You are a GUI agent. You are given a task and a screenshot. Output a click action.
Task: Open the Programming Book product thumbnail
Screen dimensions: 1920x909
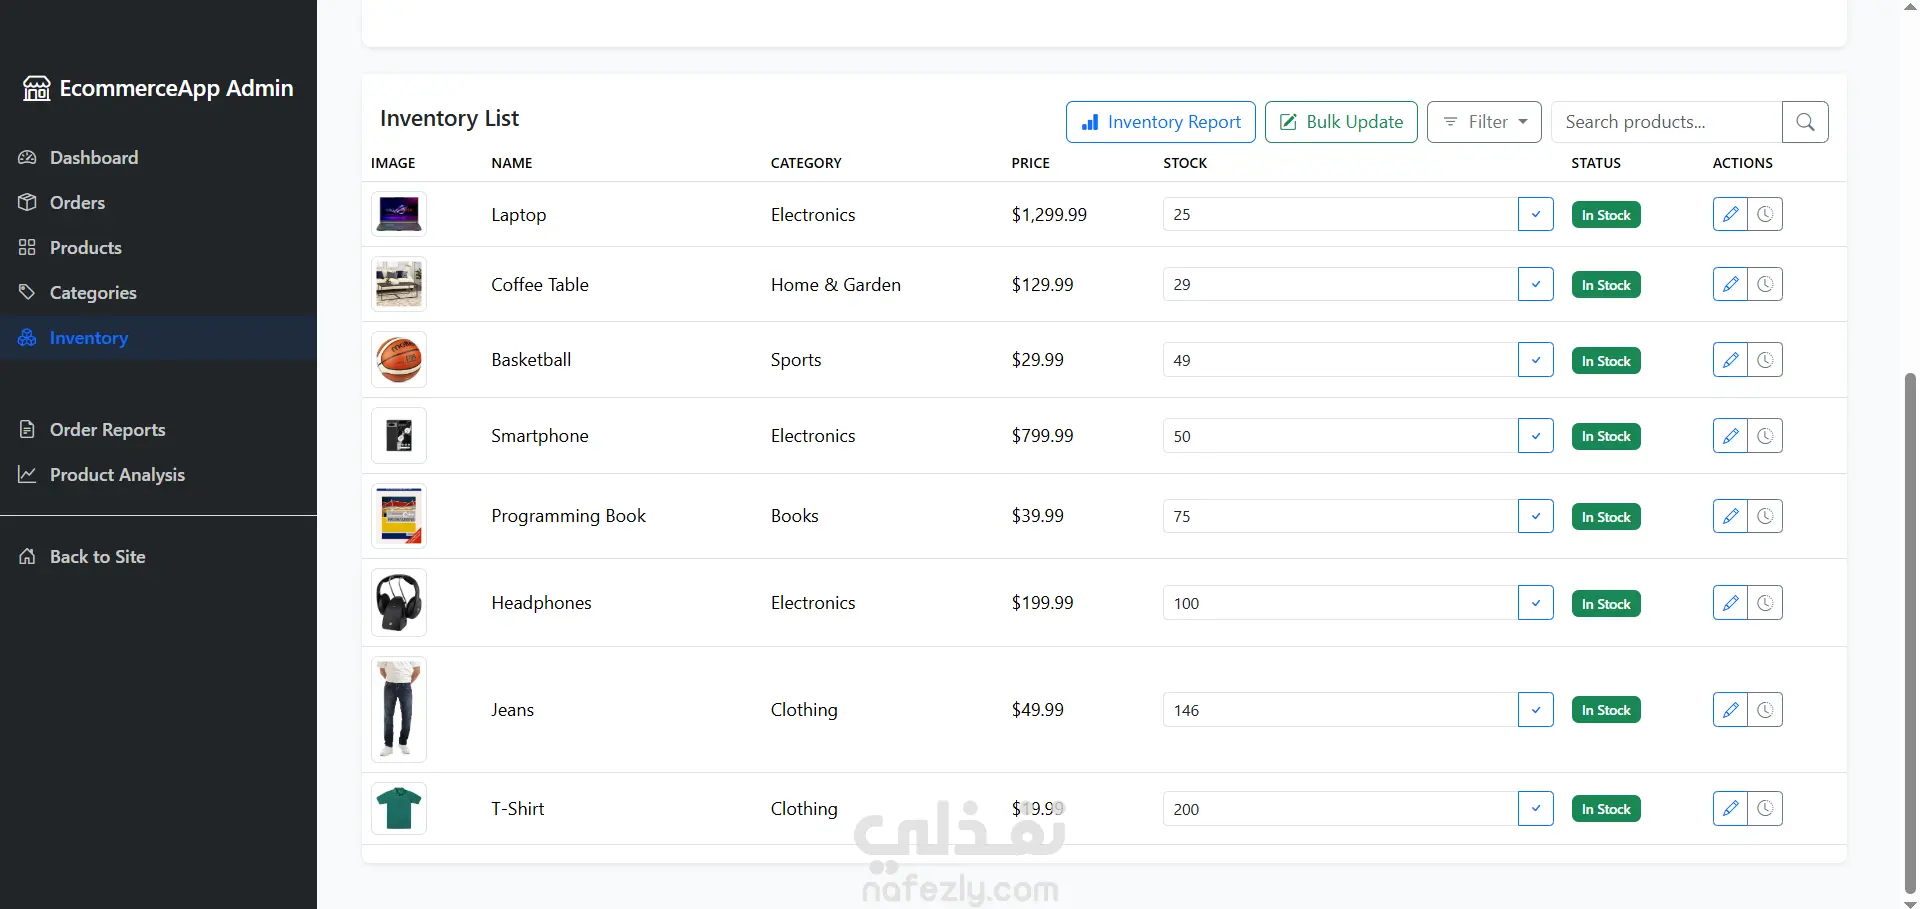point(399,516)
